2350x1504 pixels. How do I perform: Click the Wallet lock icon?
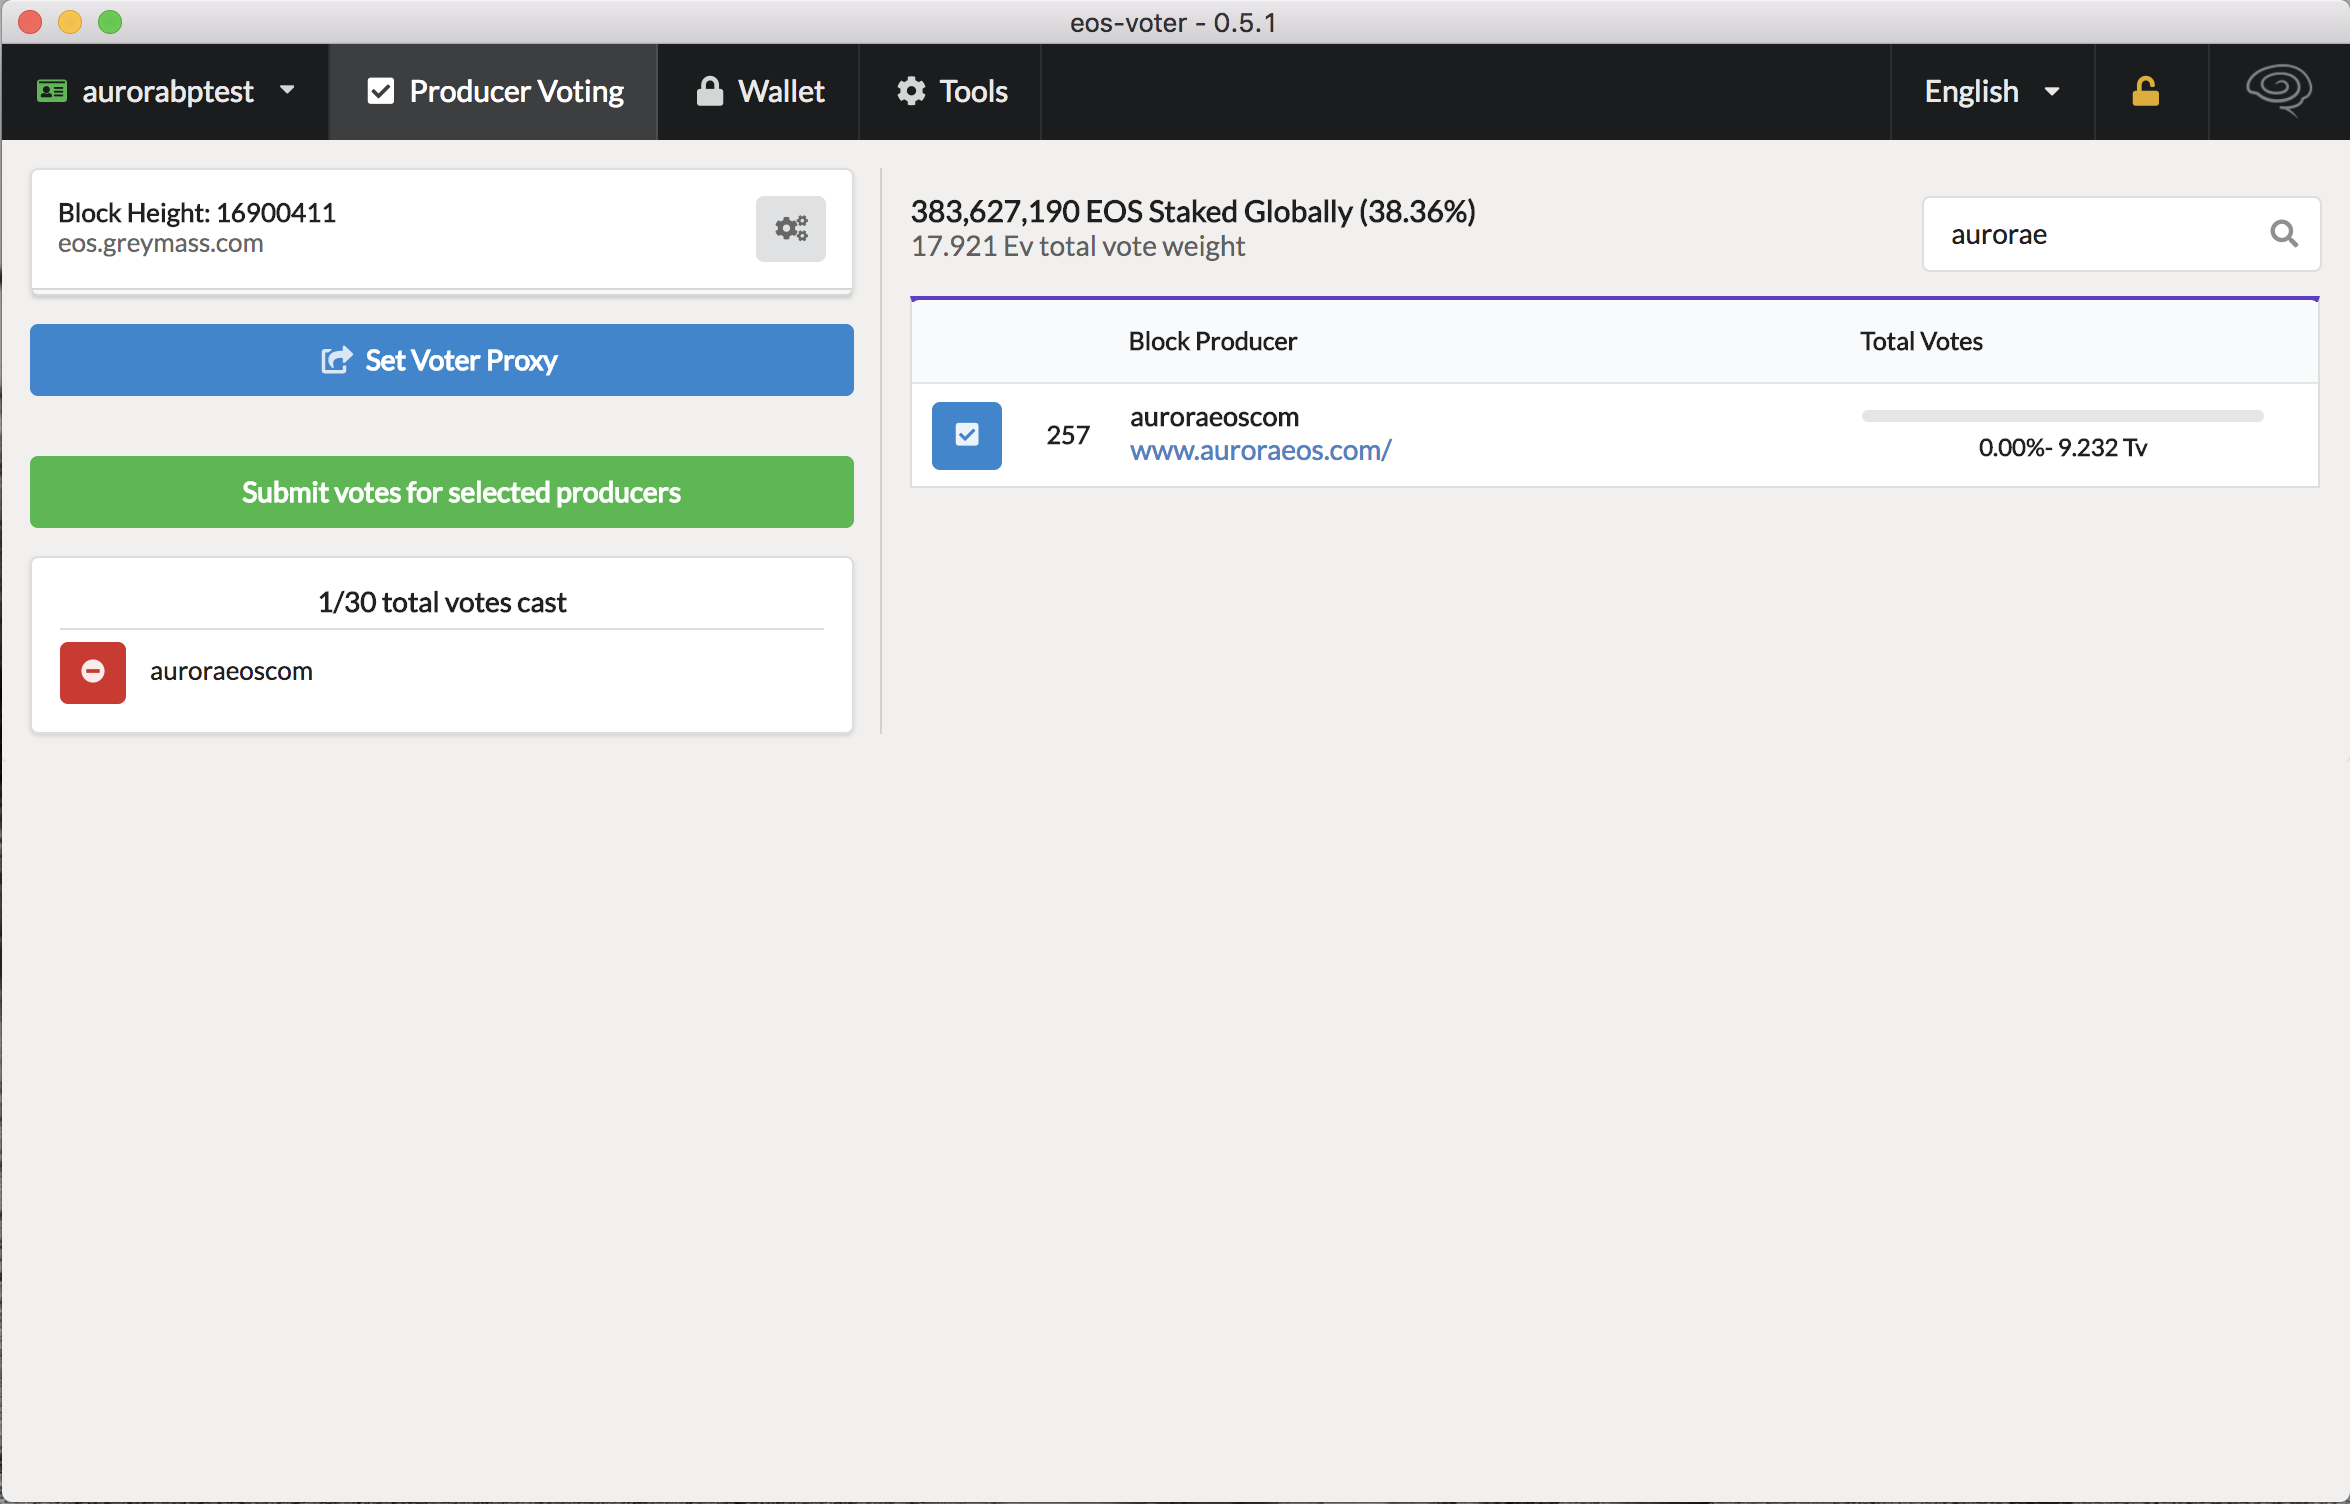pyautogui.click(x=710, y=91)
